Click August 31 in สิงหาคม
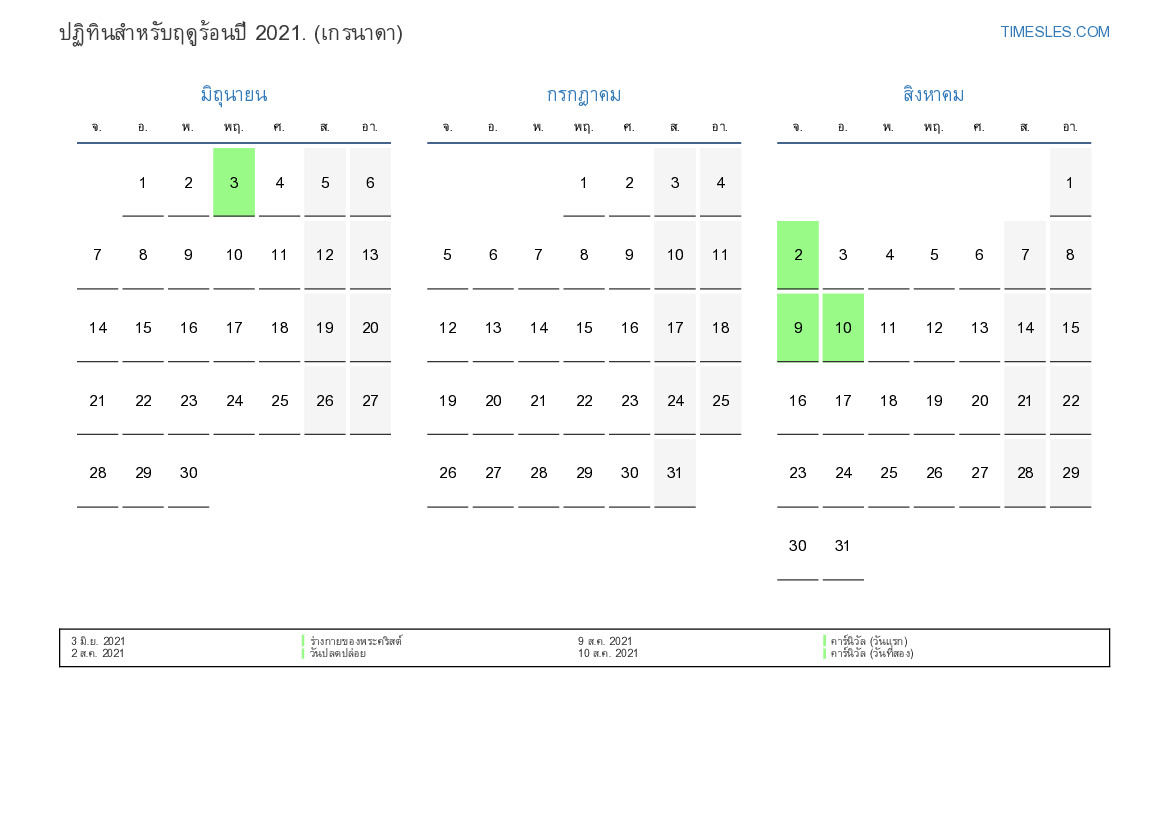Image resolution: width=1169 pixels, height=827 pixels. point(843,546)
